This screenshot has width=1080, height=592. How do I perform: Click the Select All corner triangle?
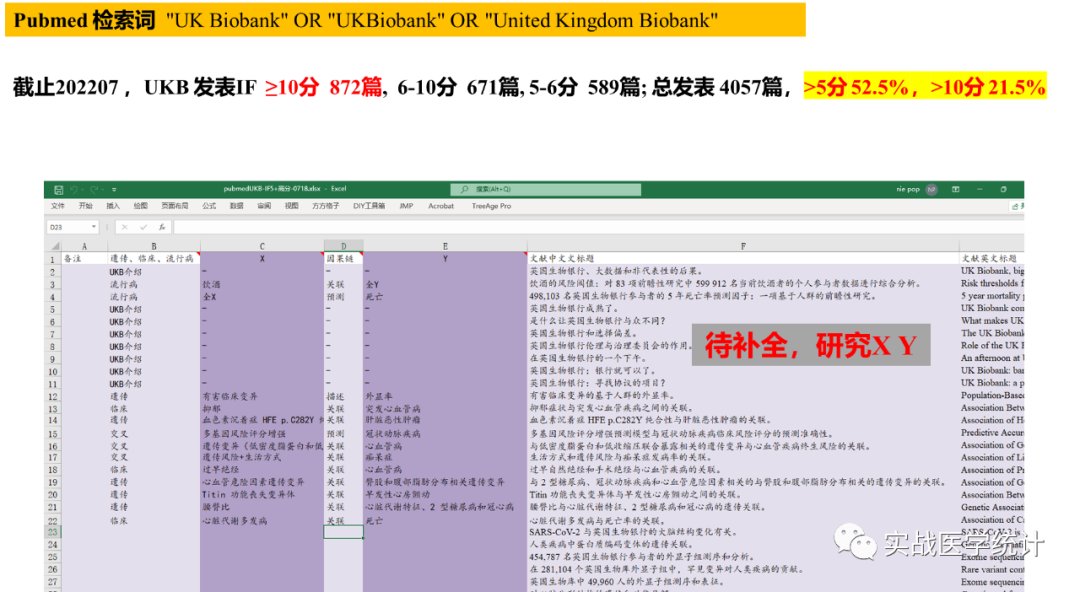54,246
